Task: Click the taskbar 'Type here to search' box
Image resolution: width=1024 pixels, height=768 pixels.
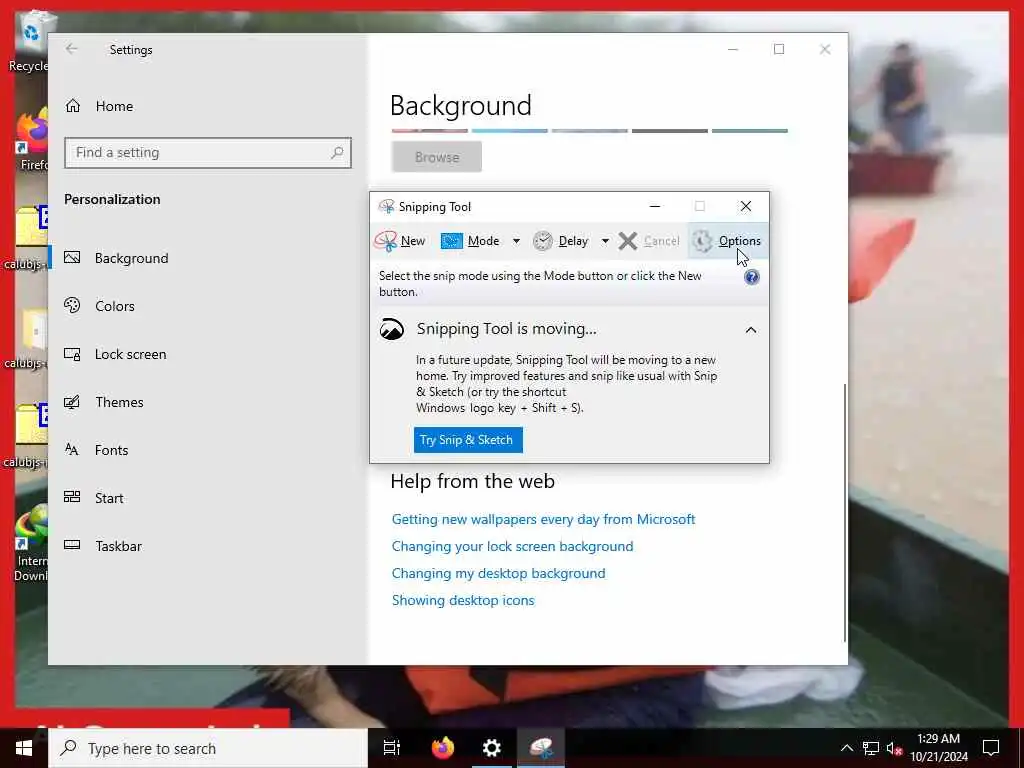Action: (208, 748)
